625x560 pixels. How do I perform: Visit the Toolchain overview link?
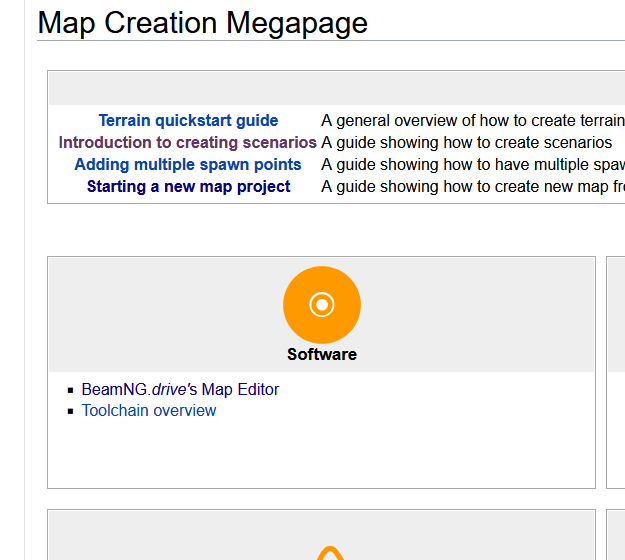click(x=149, y=411)
